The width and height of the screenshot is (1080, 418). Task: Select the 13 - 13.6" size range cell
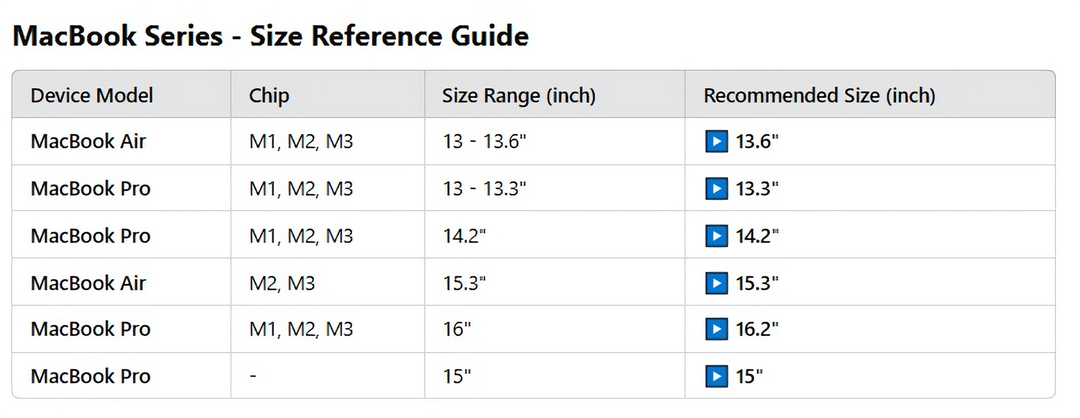click(484, 142)
